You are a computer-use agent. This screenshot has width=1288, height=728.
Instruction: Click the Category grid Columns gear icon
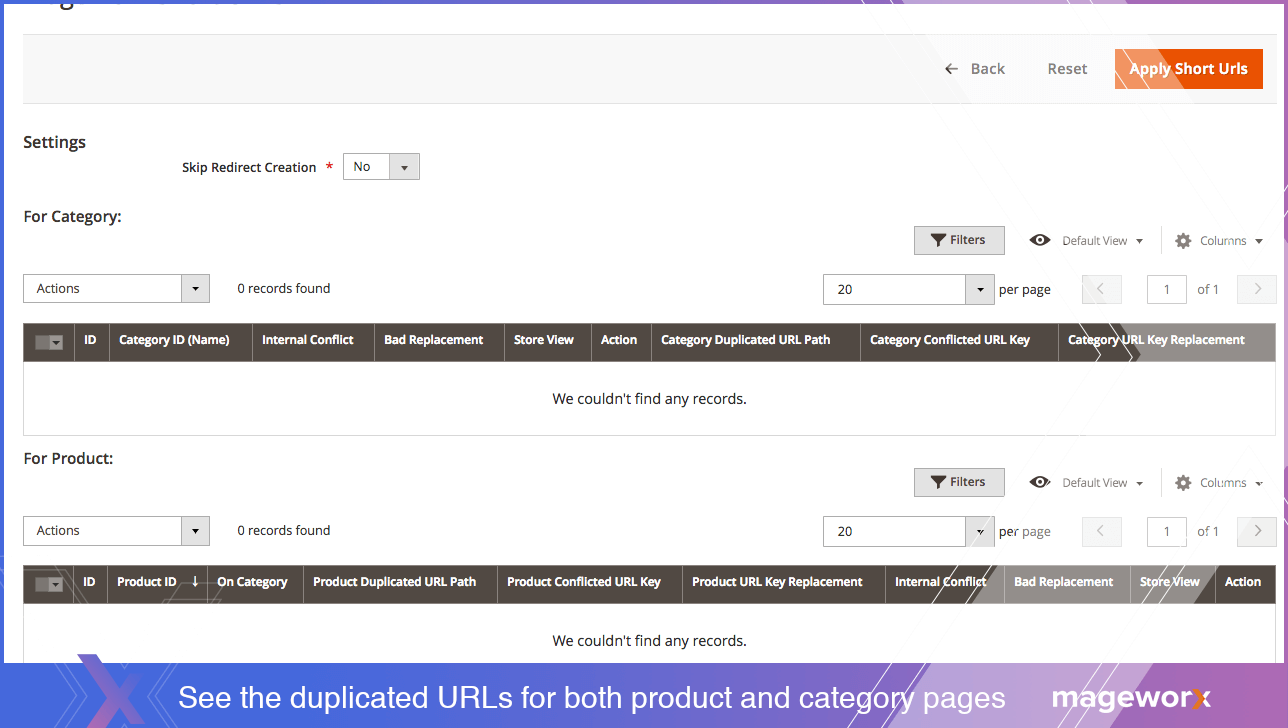(x=1183, y=241)
